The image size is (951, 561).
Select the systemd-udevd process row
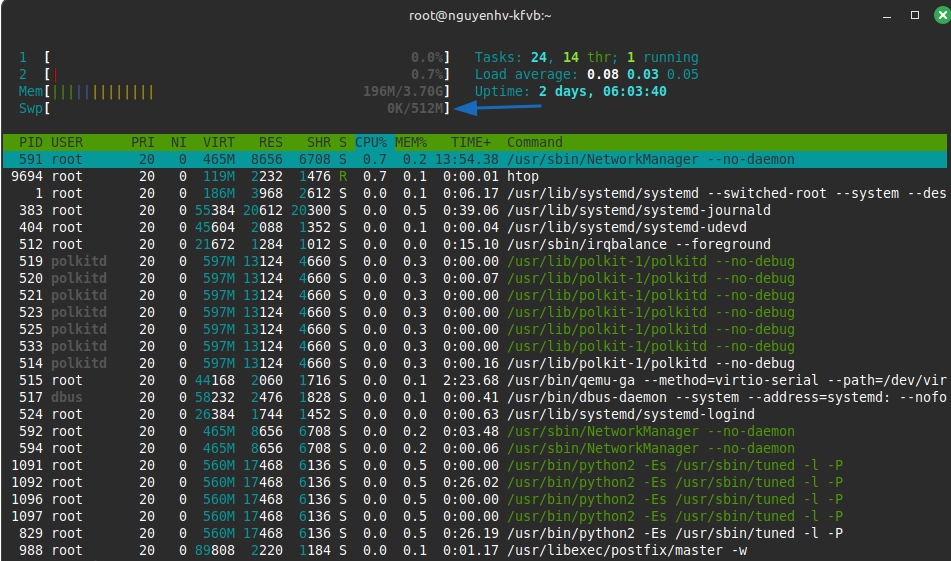point(474,227)
